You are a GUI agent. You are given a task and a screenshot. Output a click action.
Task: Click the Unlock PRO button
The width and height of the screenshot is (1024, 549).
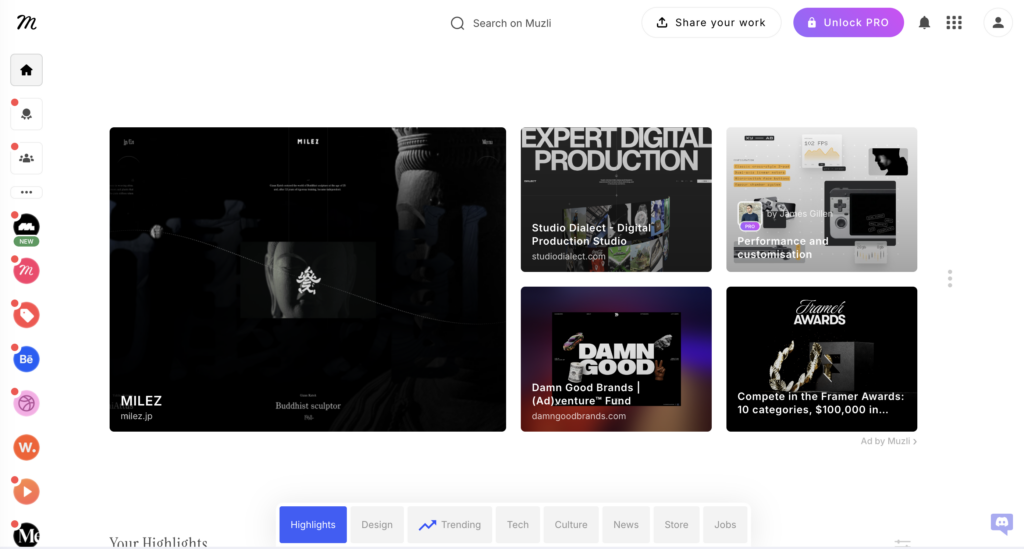click(848, 23)
